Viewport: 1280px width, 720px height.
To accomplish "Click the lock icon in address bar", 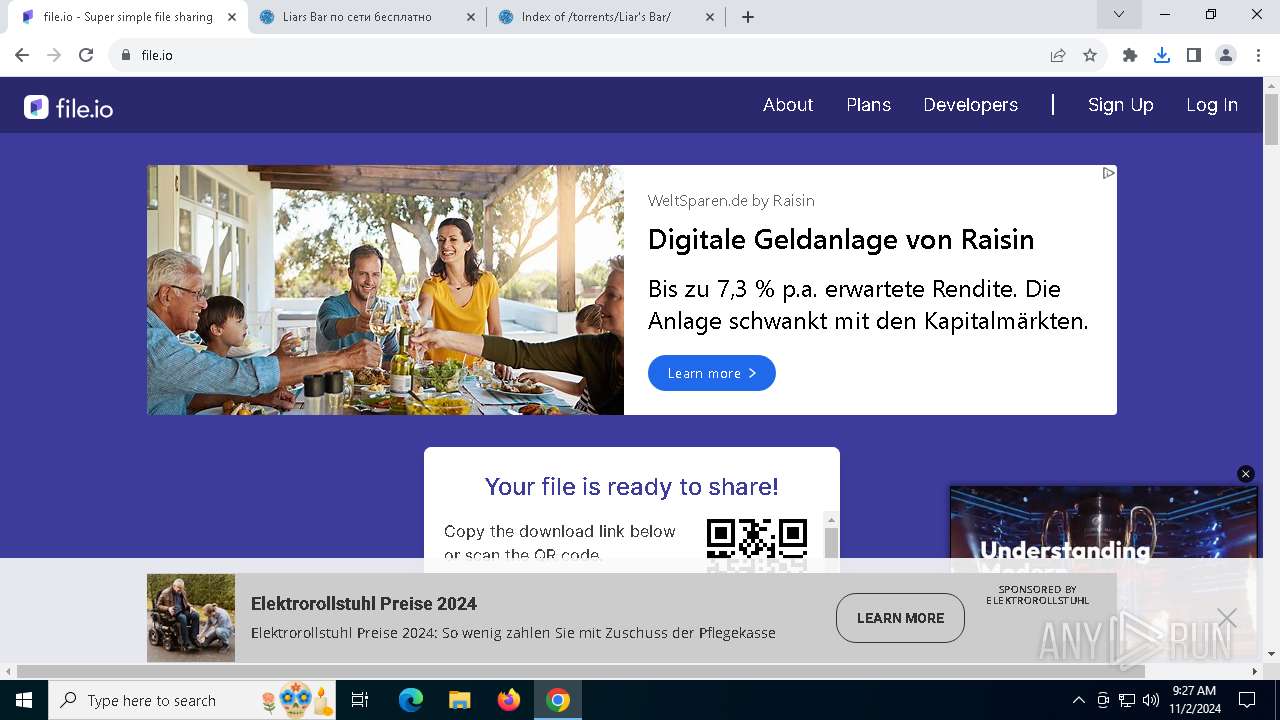I will click(126, 55).
